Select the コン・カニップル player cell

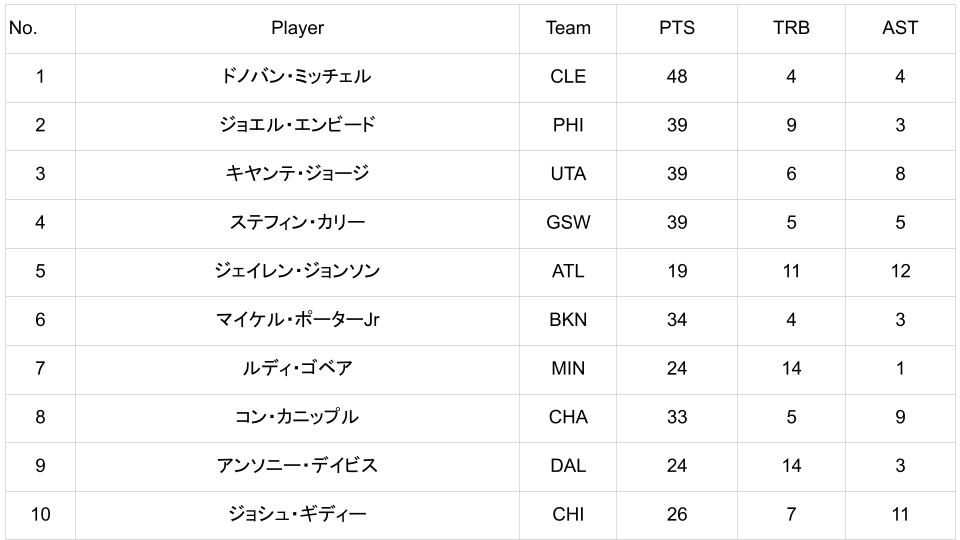point(297,417)
